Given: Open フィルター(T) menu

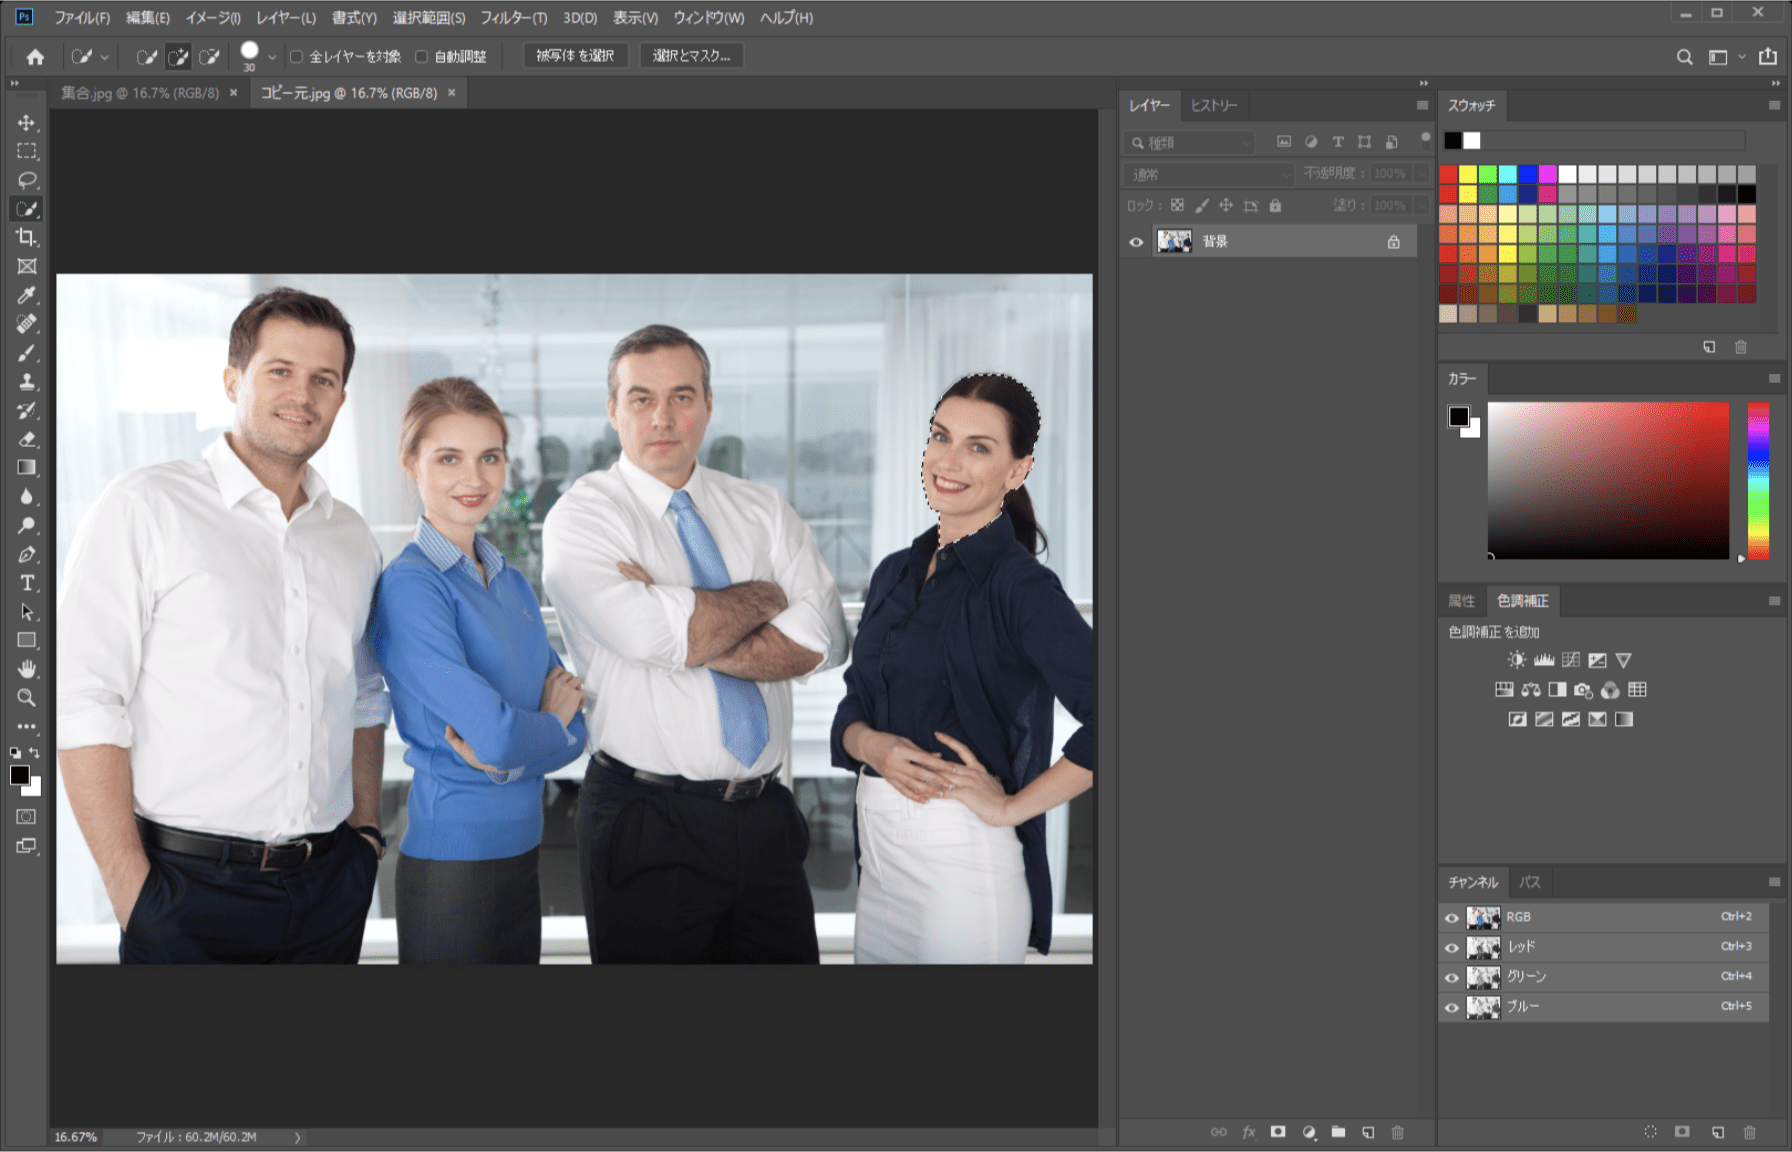Looking at the screenshot, I should [x=513, y=17].
